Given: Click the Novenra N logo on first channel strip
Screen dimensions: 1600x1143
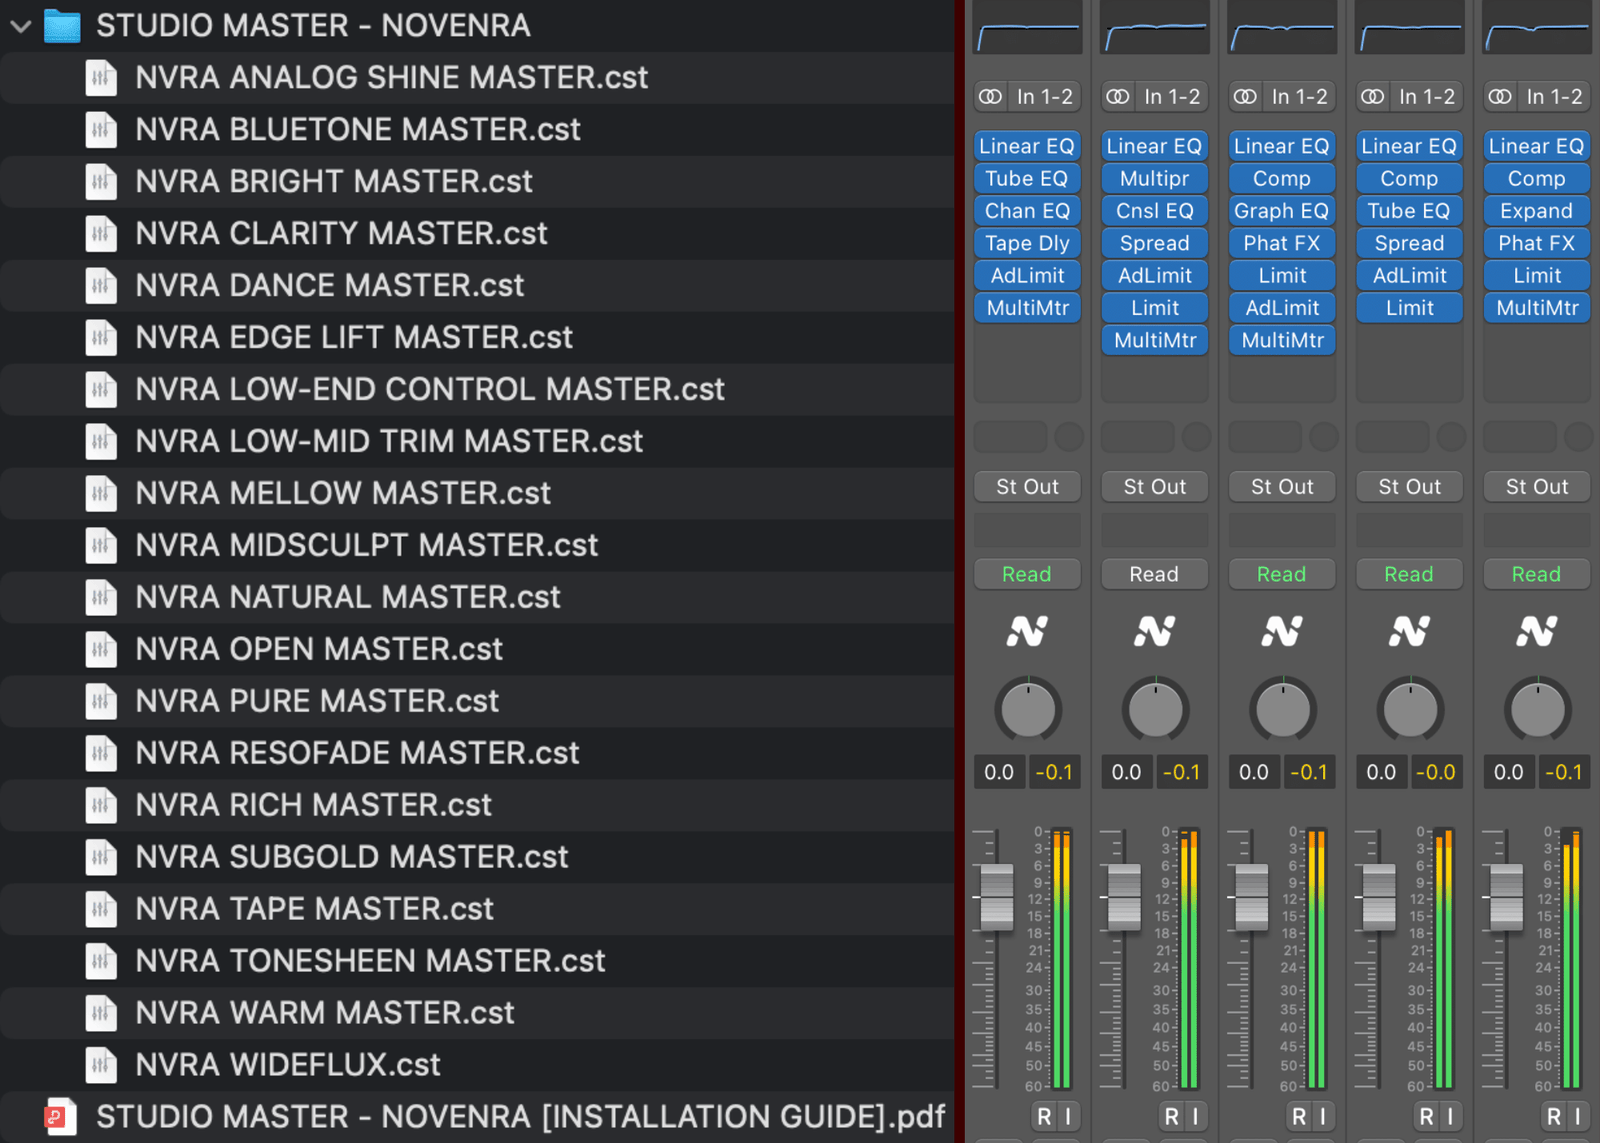Looking at the screenshot, I should (1027, 631).
